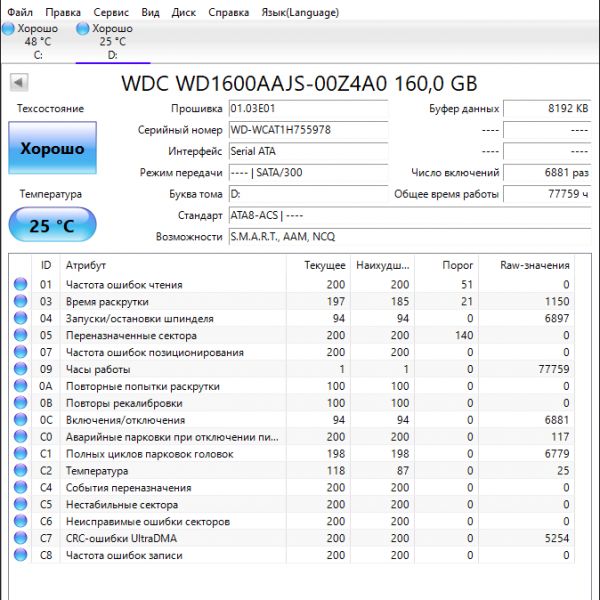Select the Переназначенные сектора row
The height and width of the screenshot is (600, 600).
point(292,335)
